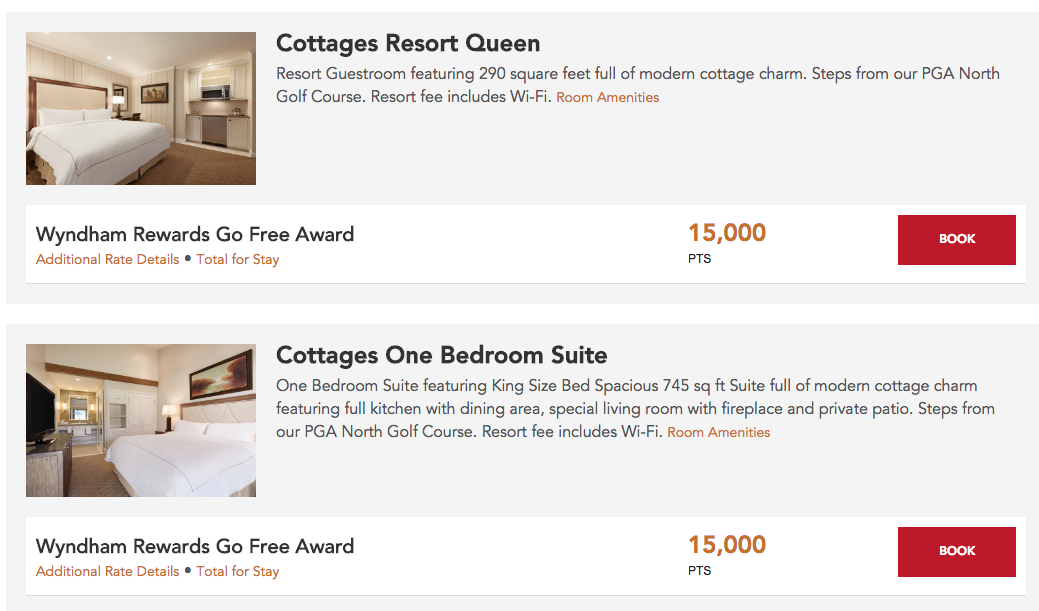Open the Cottages One Bedroom Suite photo
Viewport: 1039px width, 611px height.
pos(141,420)
